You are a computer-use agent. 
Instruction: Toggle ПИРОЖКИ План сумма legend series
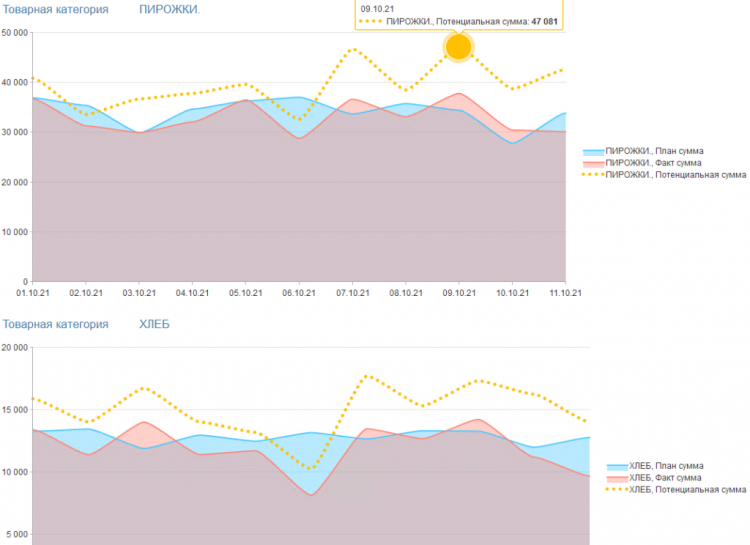(643, 151)
